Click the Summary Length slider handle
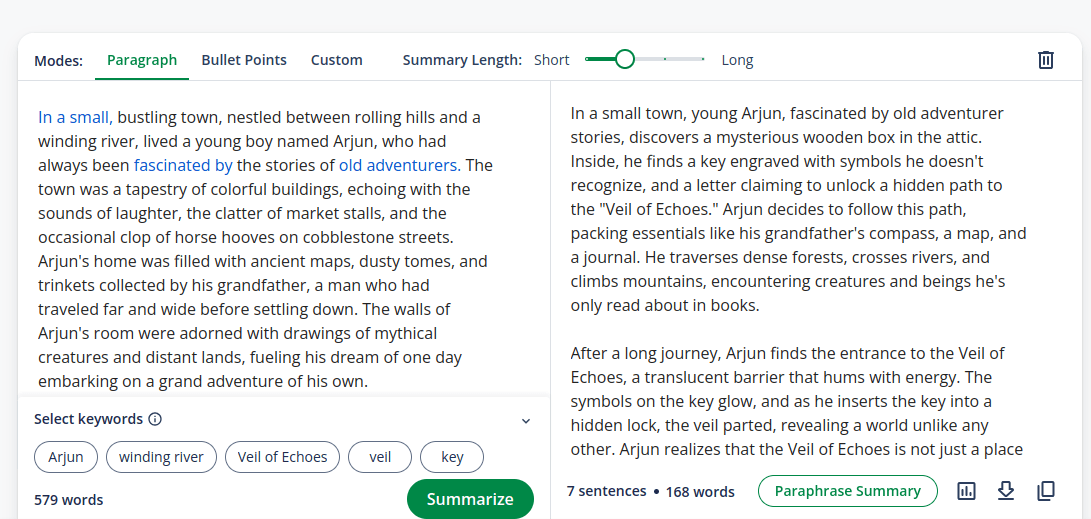 pyautogui.click(x=625, y=59)
